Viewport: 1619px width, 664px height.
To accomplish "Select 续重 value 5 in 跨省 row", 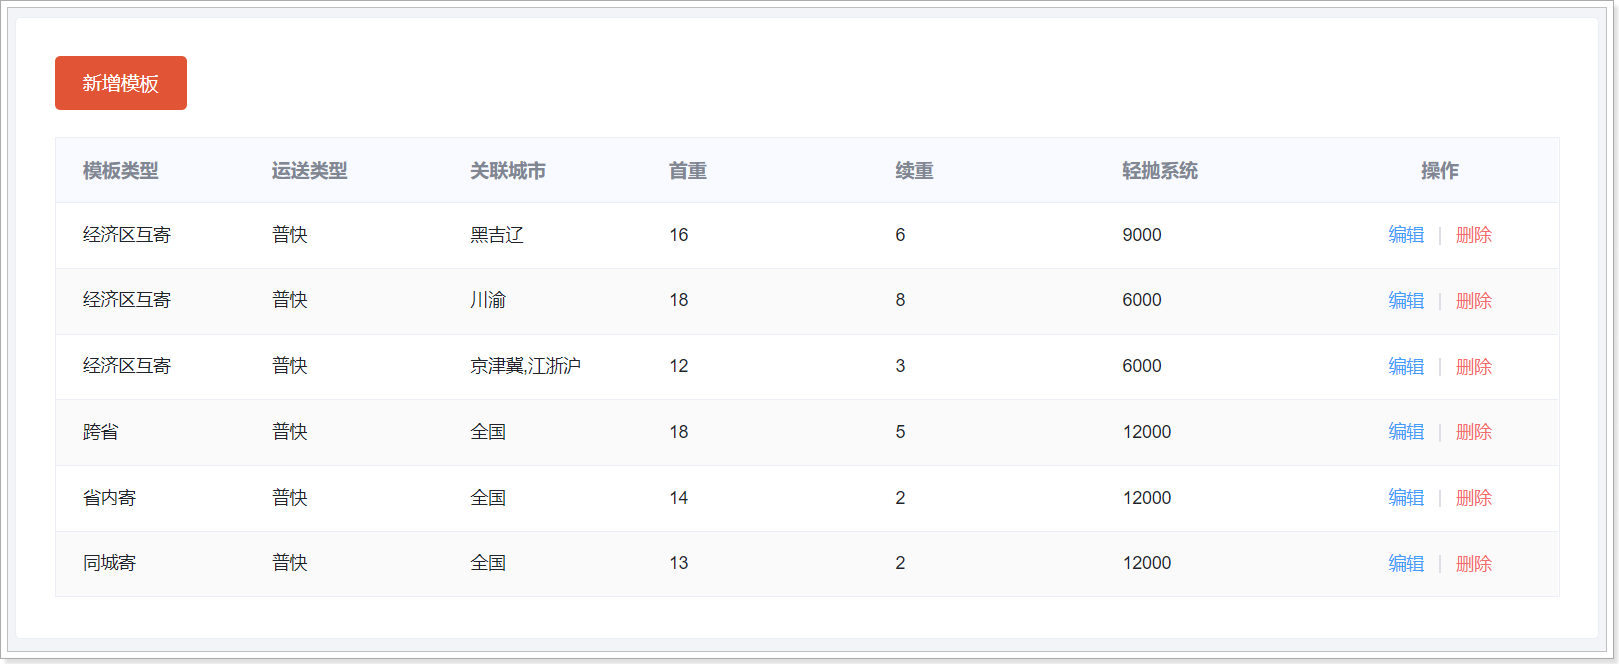I will pos(900,432).
